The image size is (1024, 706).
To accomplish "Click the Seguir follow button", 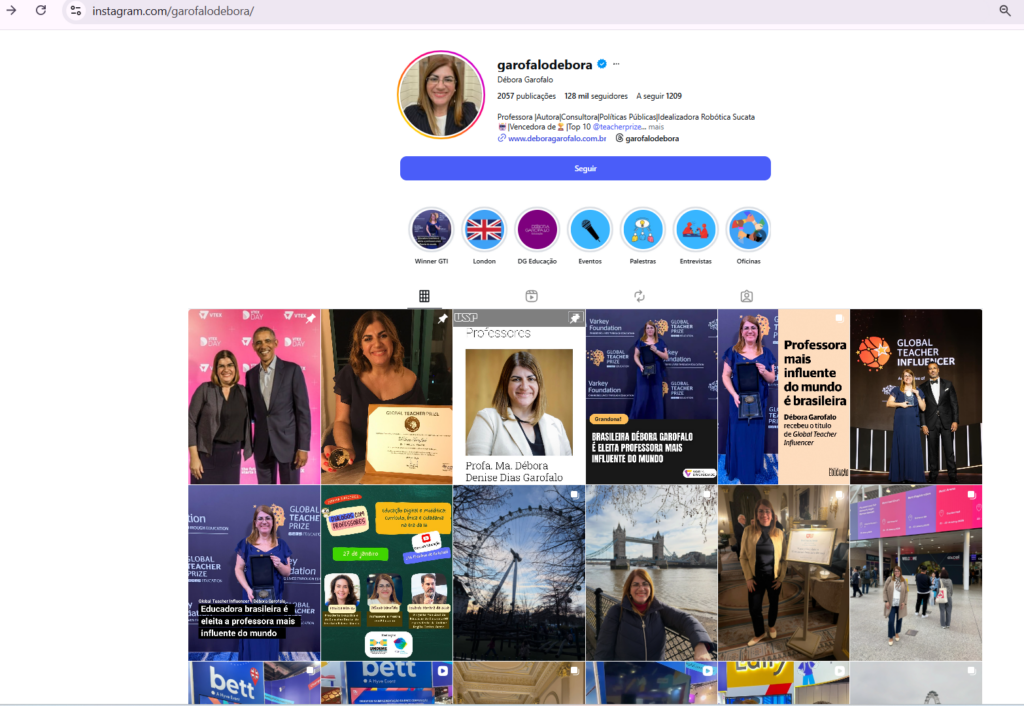I will 585,168.
